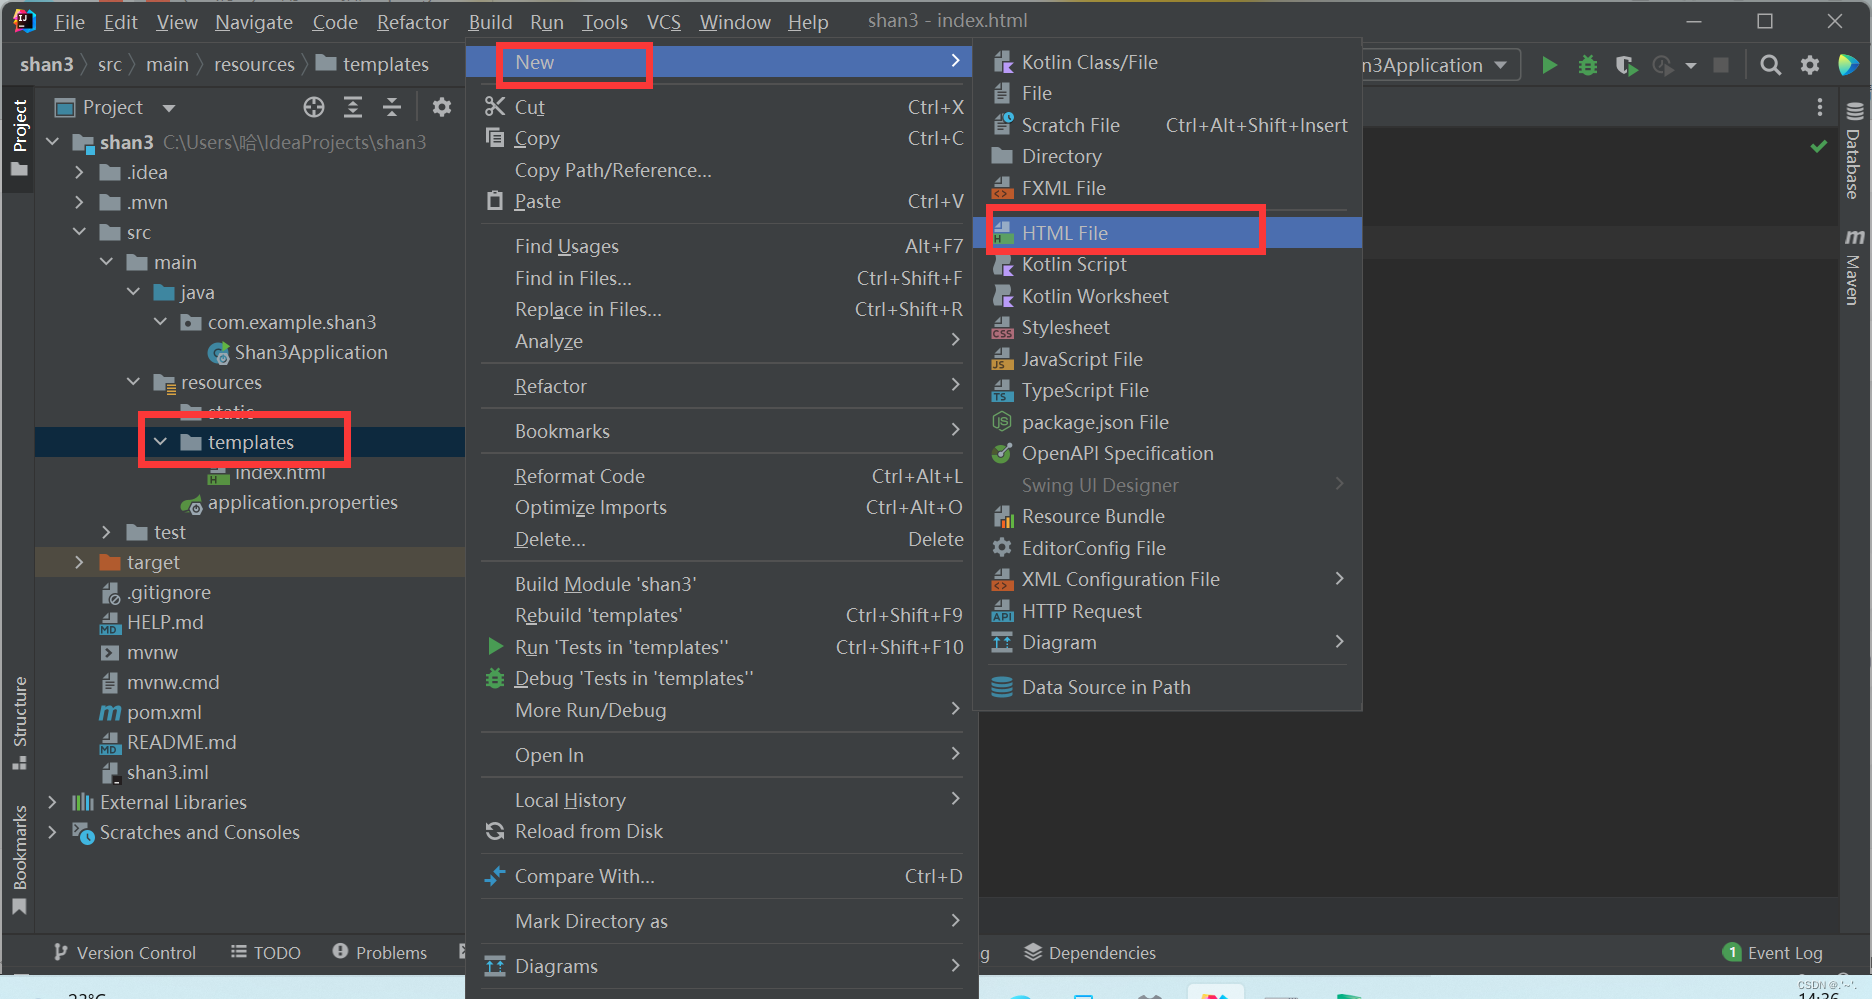
Task: Collapse the shan3 root project node
Action: coord(53,142)
